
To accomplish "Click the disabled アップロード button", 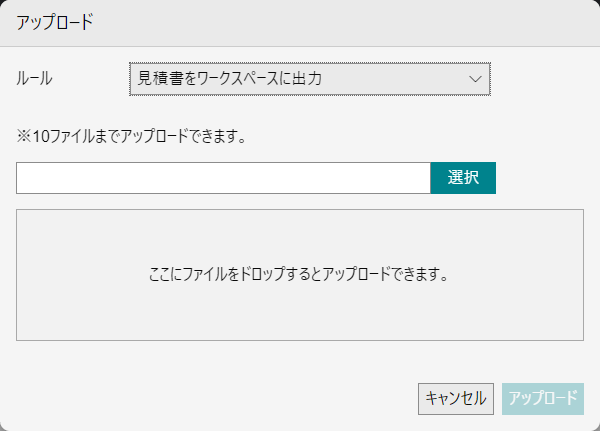I will (x=543, y=399).
